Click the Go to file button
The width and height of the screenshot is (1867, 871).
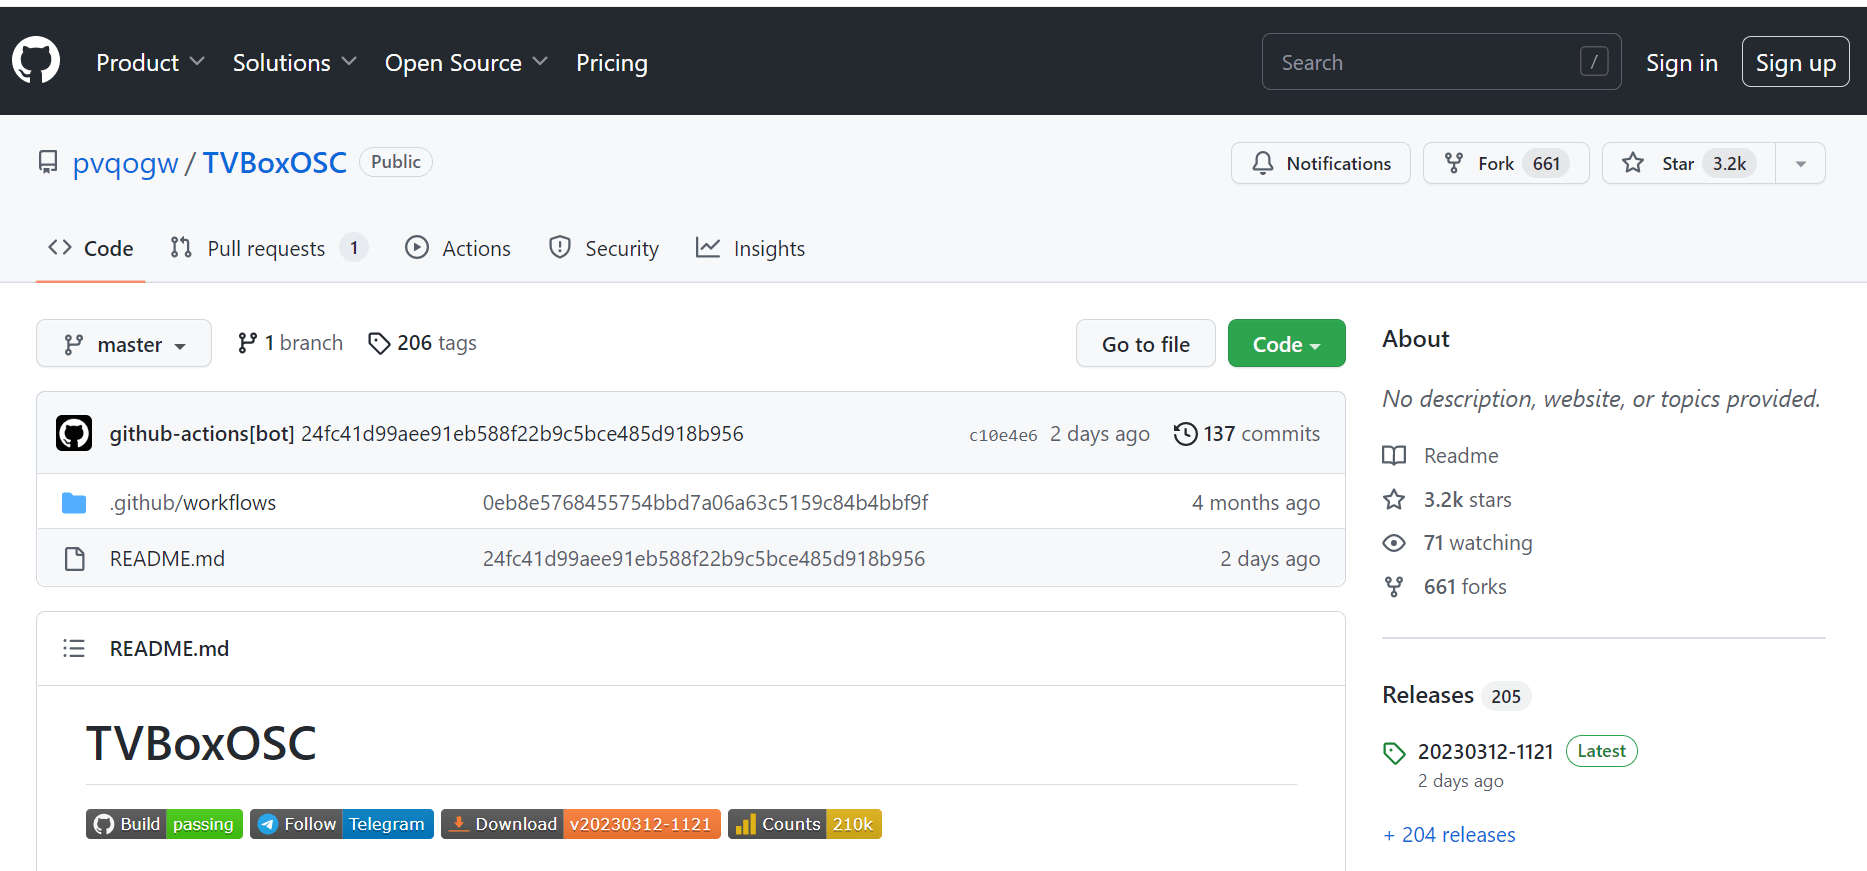coord(1146,343)
